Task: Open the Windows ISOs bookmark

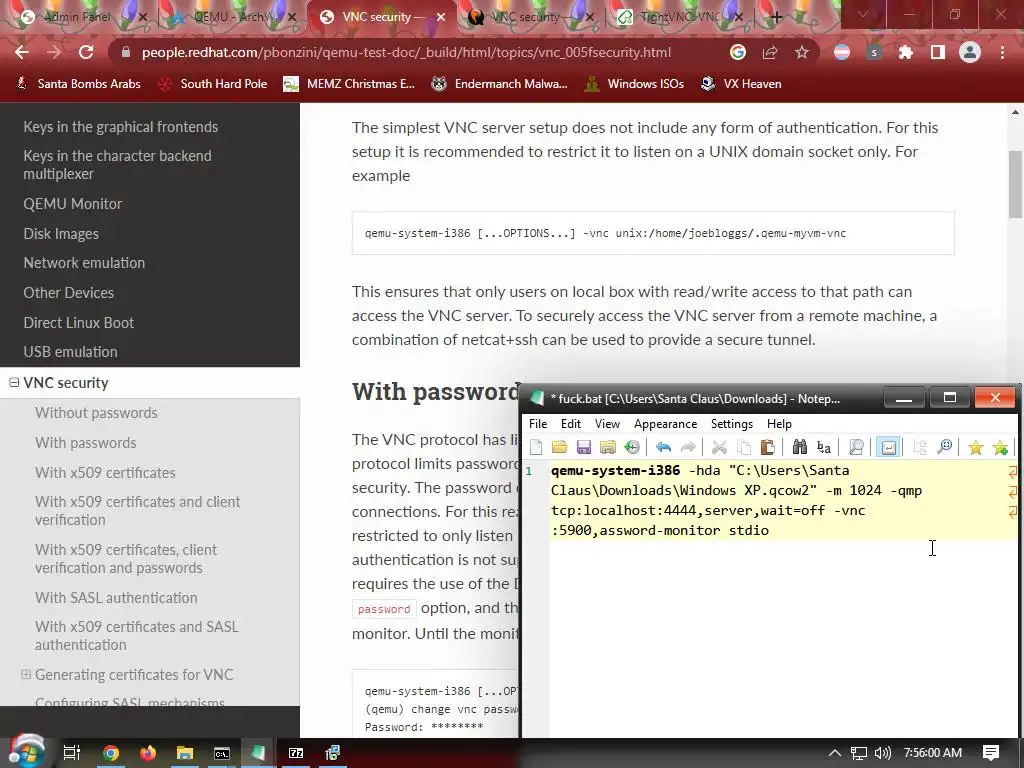Action: (635, 84)
